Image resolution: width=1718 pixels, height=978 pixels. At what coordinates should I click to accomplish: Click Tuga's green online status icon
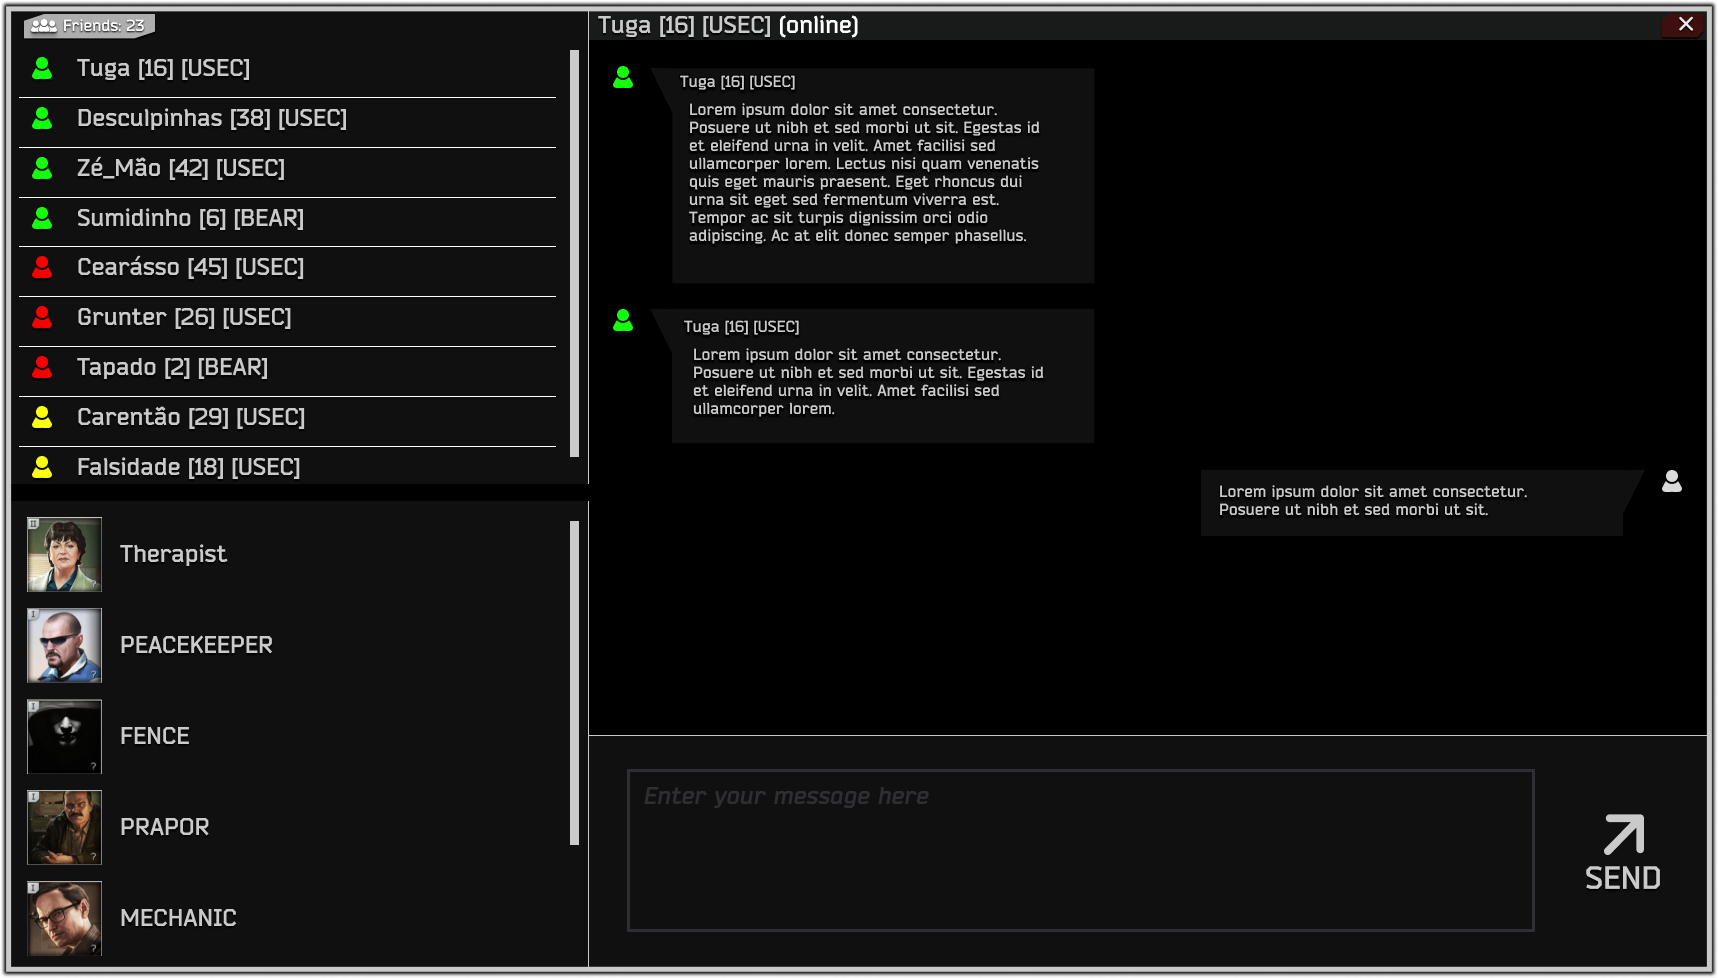click(x=41, y=68)
